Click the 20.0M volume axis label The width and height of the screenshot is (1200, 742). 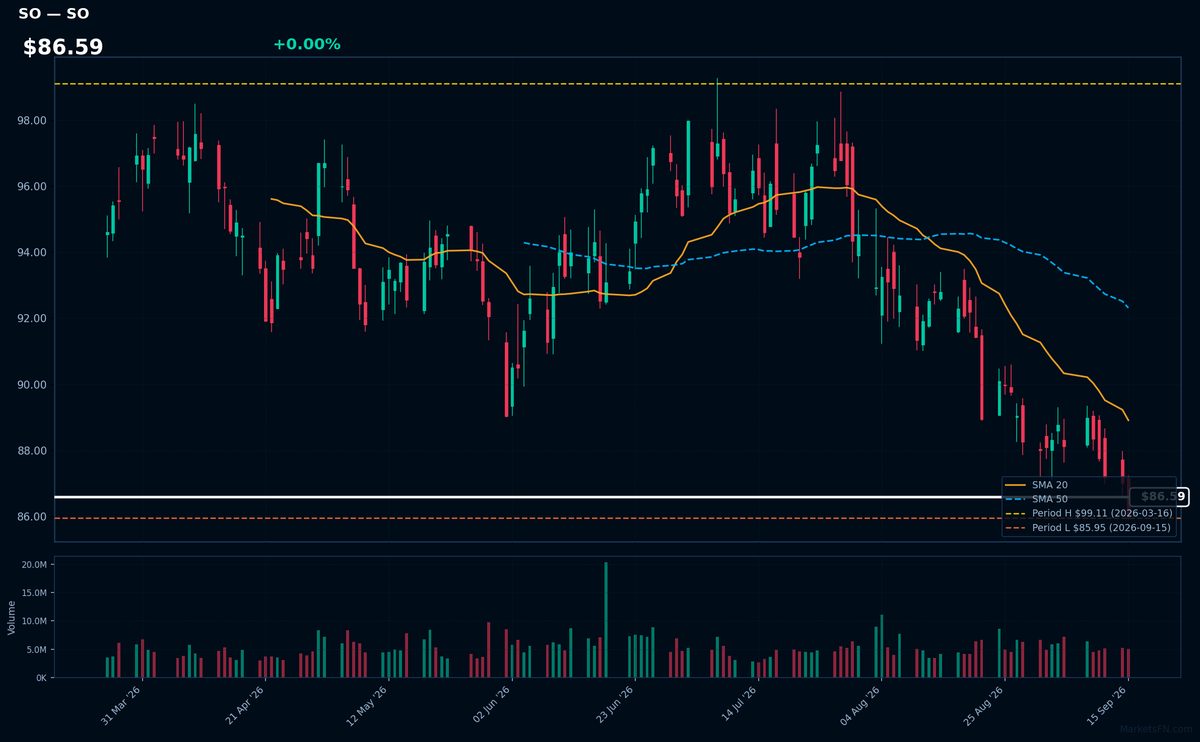35,565
